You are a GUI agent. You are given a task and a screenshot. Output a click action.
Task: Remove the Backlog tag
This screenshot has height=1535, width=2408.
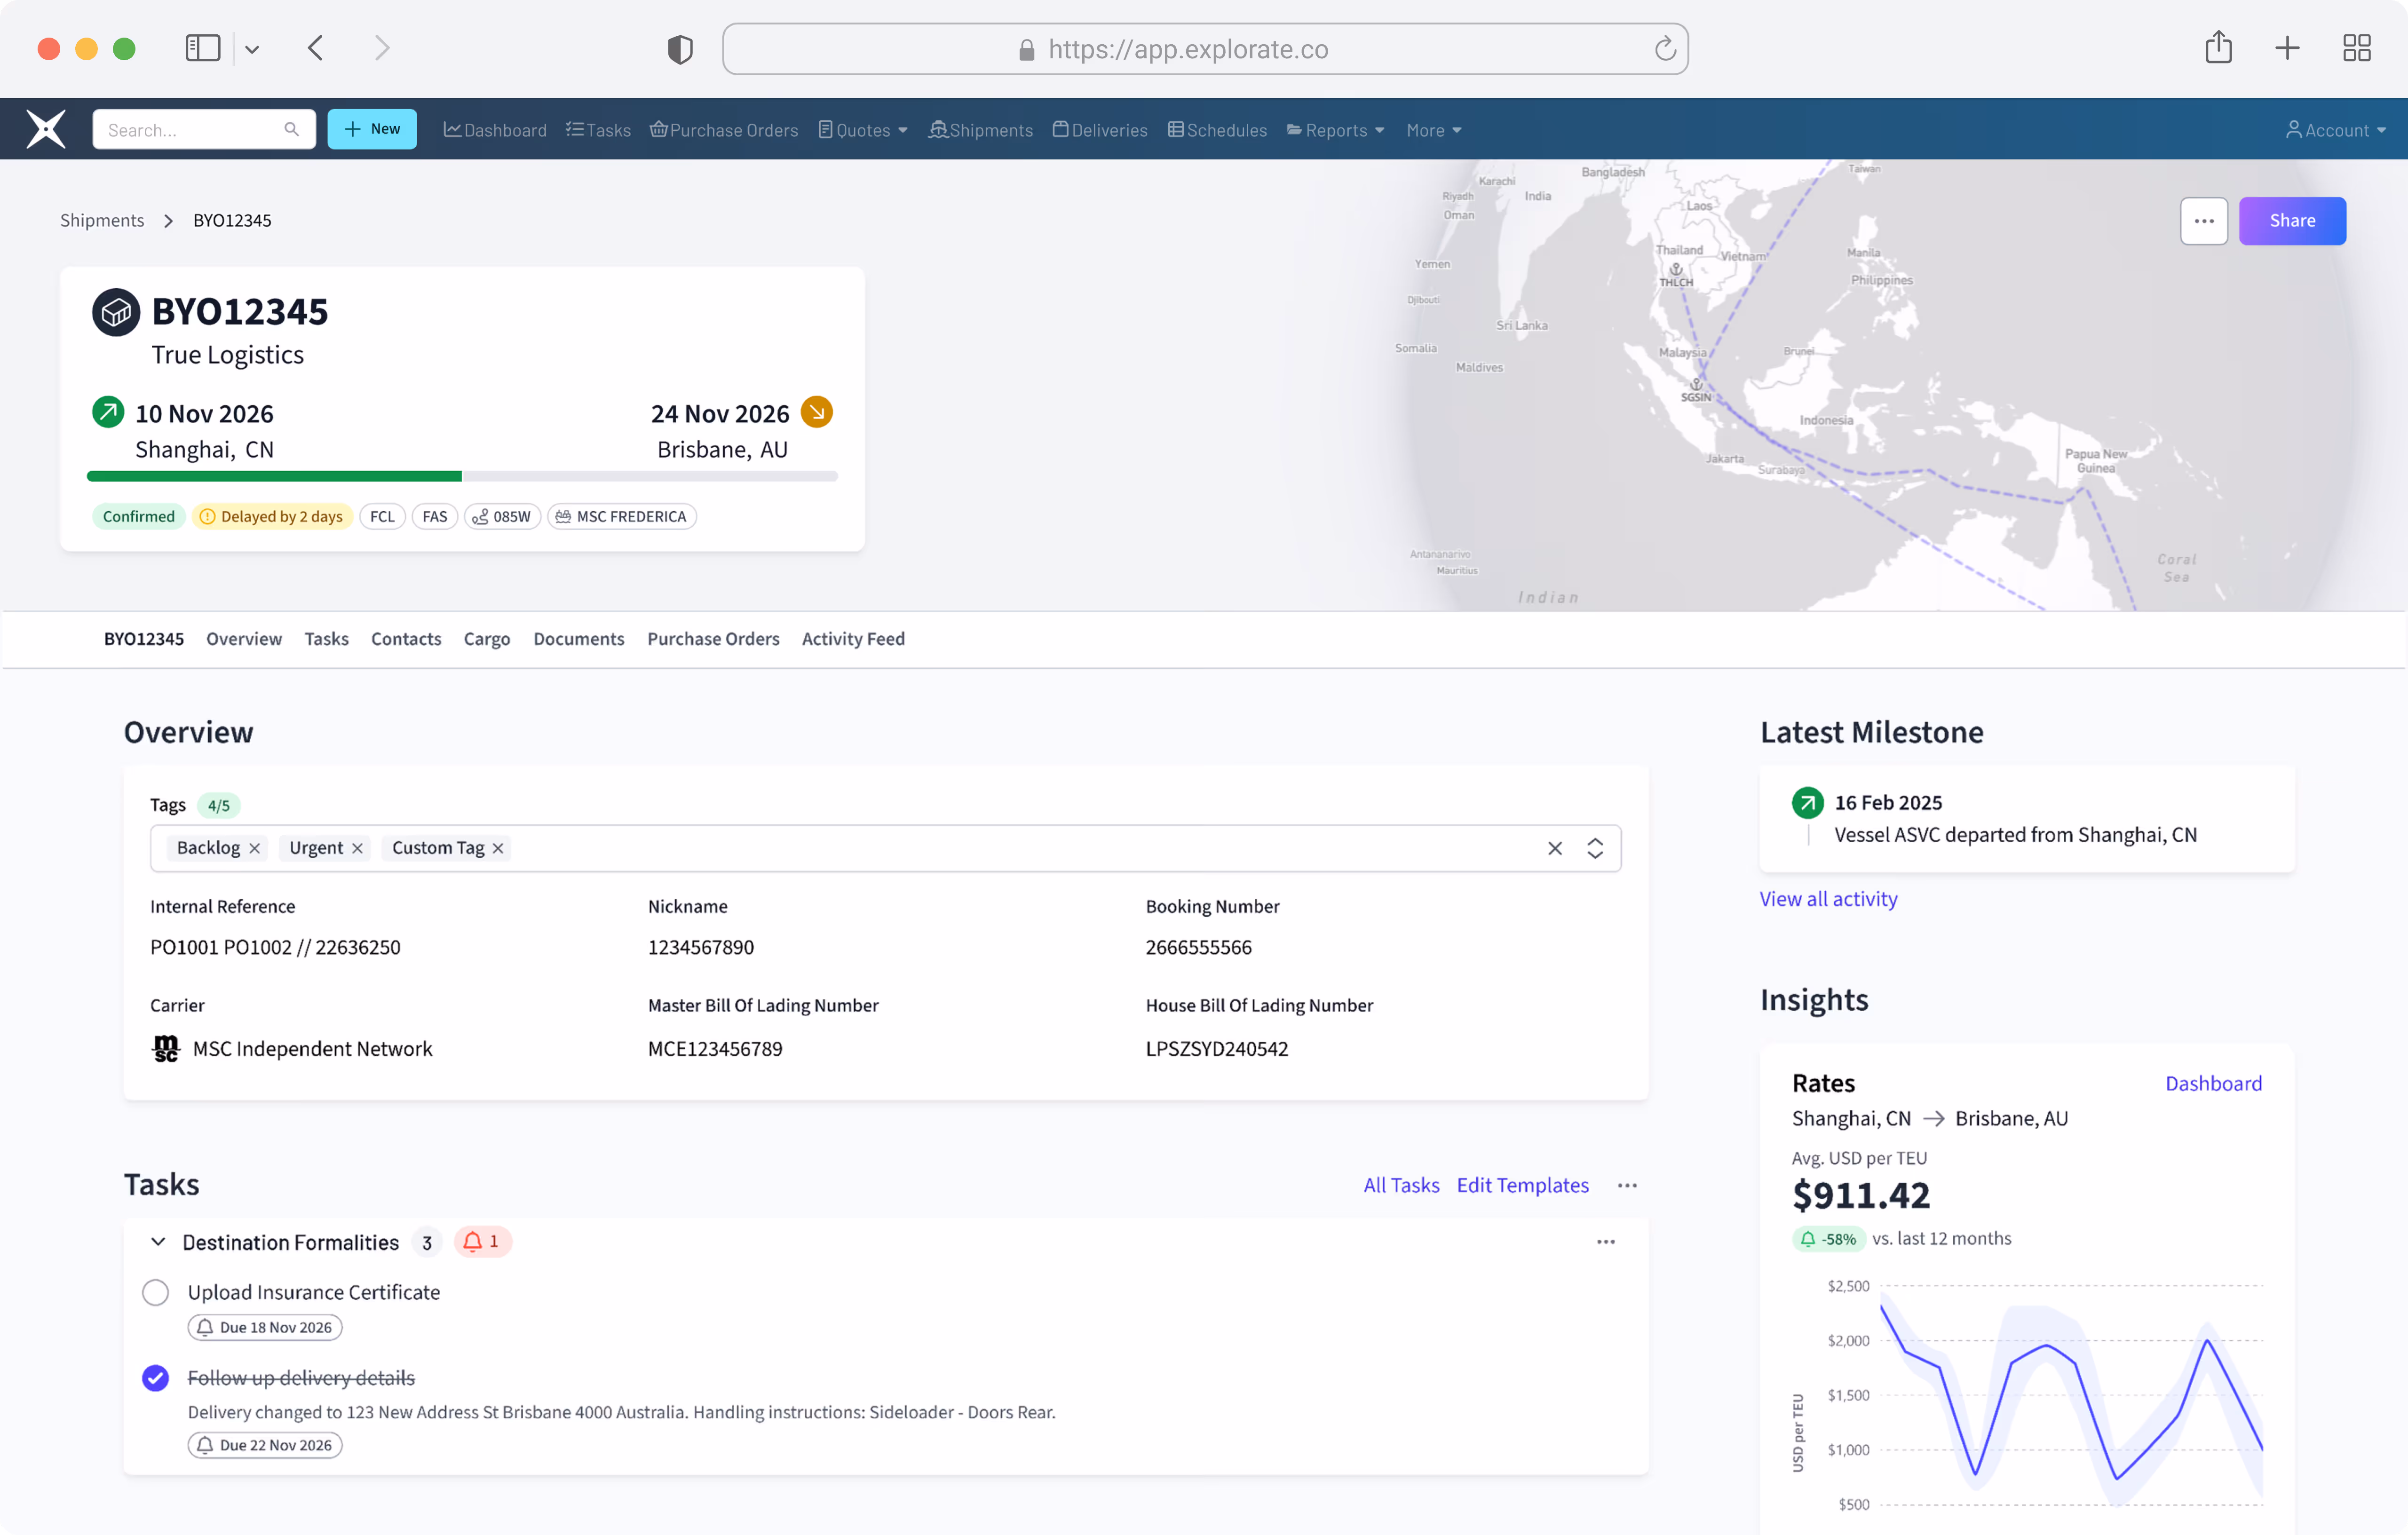click(255, 848)
